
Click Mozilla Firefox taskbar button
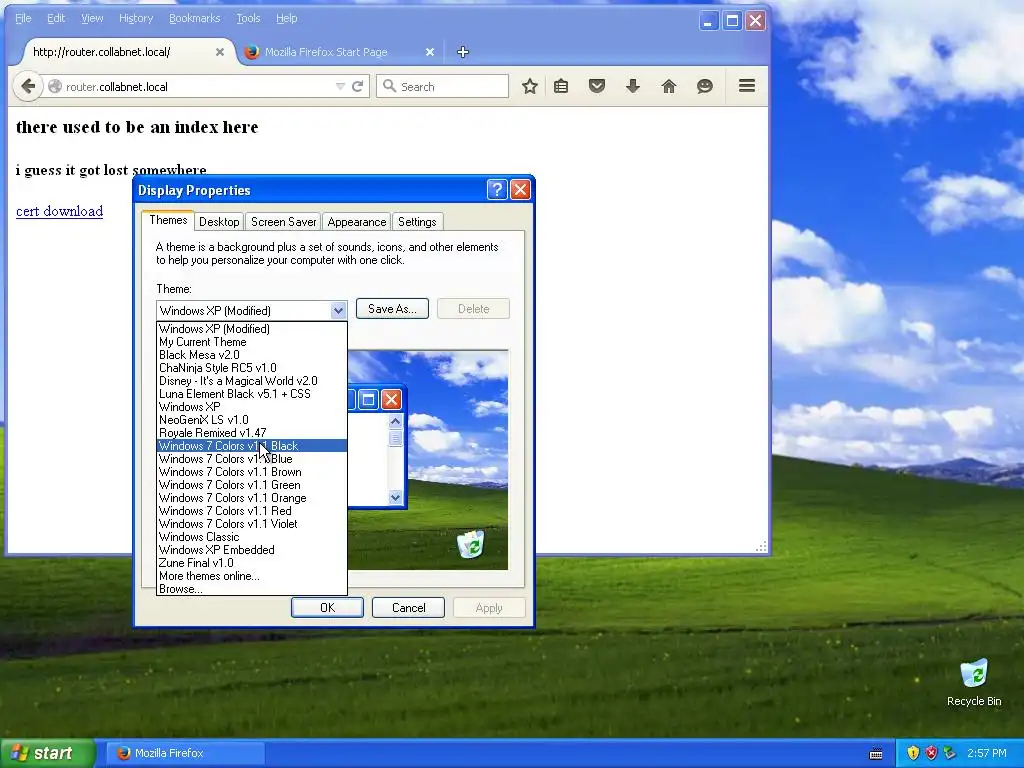click(x=185, y=753)
